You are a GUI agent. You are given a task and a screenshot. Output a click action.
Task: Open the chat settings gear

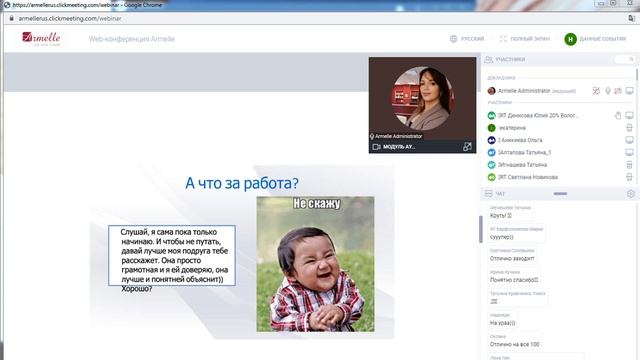pos(631,194)
